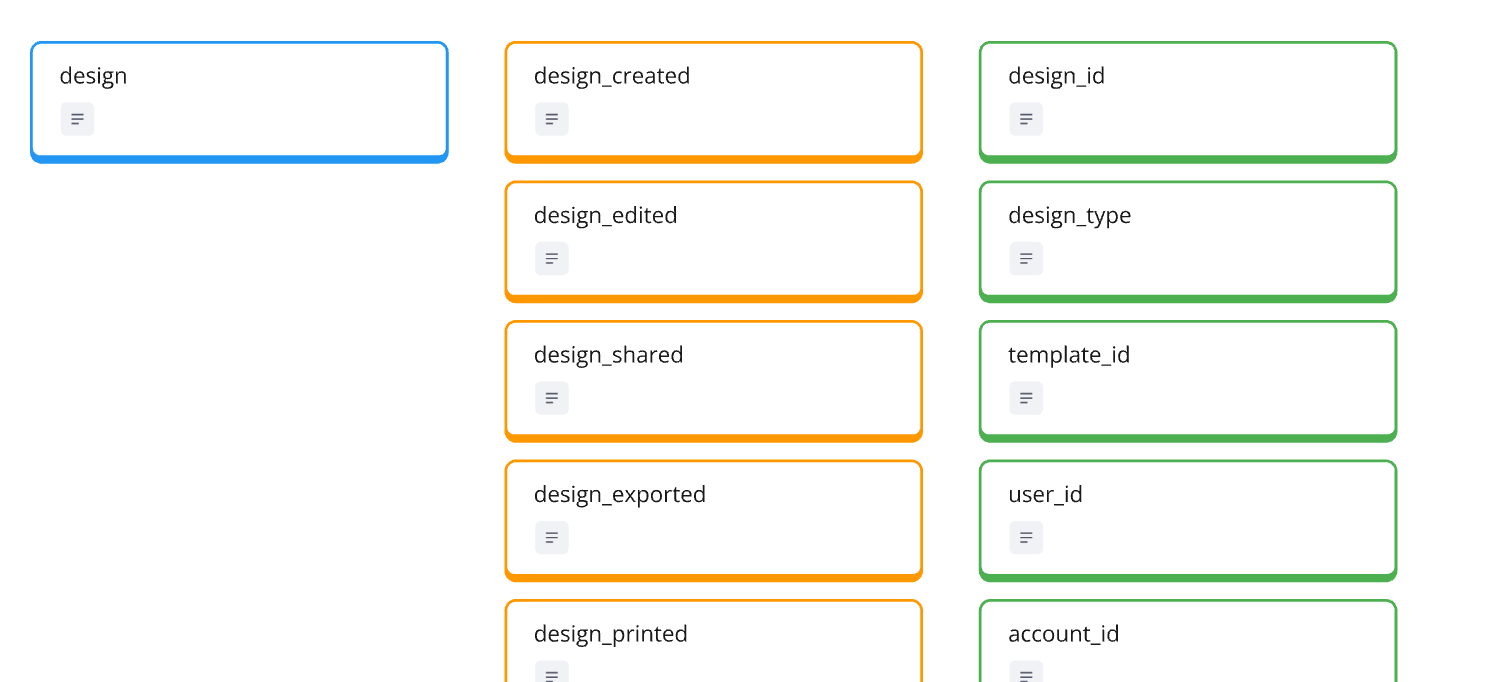Click description icon on template_id card
The height and width of the screenshot is (682, 1504).
coord(1025,398)
